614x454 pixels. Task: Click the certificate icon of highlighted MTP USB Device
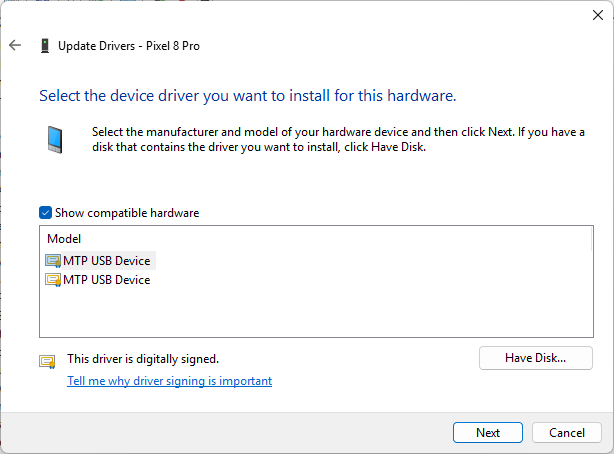point(53,261)
